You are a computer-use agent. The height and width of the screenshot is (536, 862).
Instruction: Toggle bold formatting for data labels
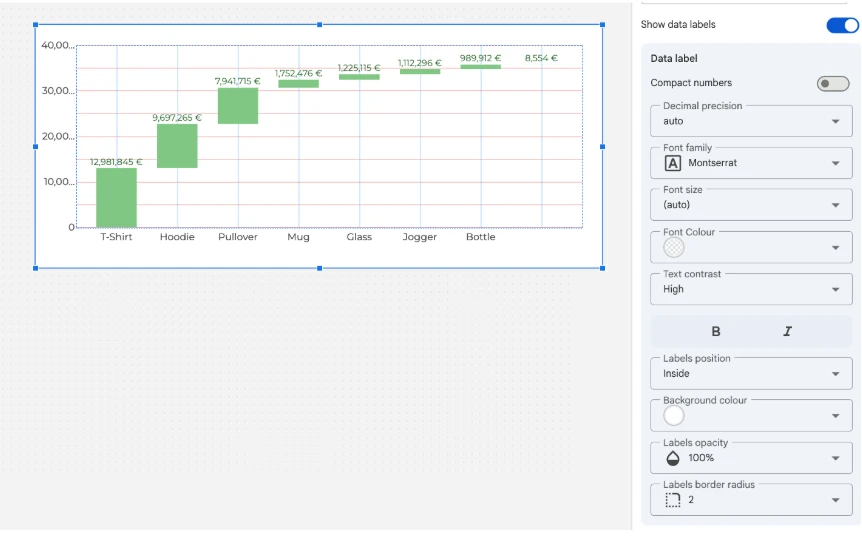tap(715, 331)
